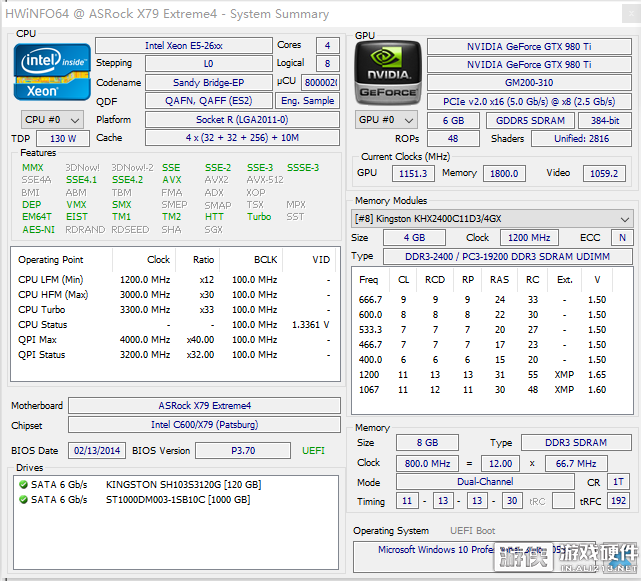641x581 pixels.
Task: Click the µCU microcode value field
Action: (x=320, y=83)
